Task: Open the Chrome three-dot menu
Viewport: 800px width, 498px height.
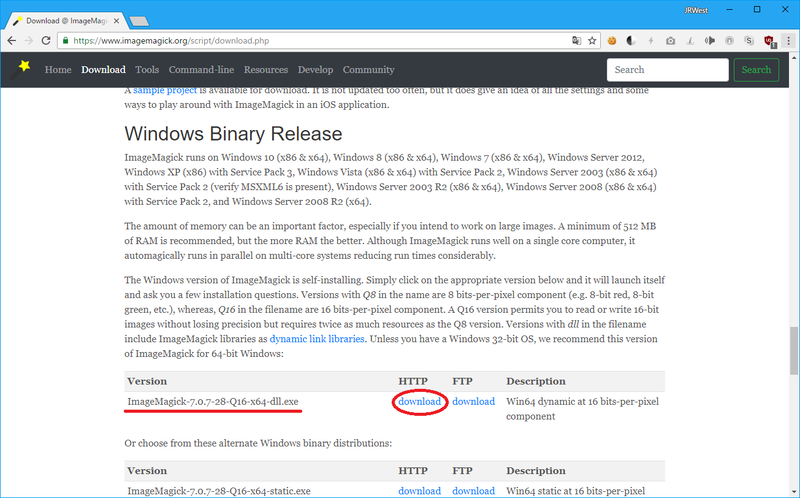Action: pyautogui.click(x=788, y=41)
